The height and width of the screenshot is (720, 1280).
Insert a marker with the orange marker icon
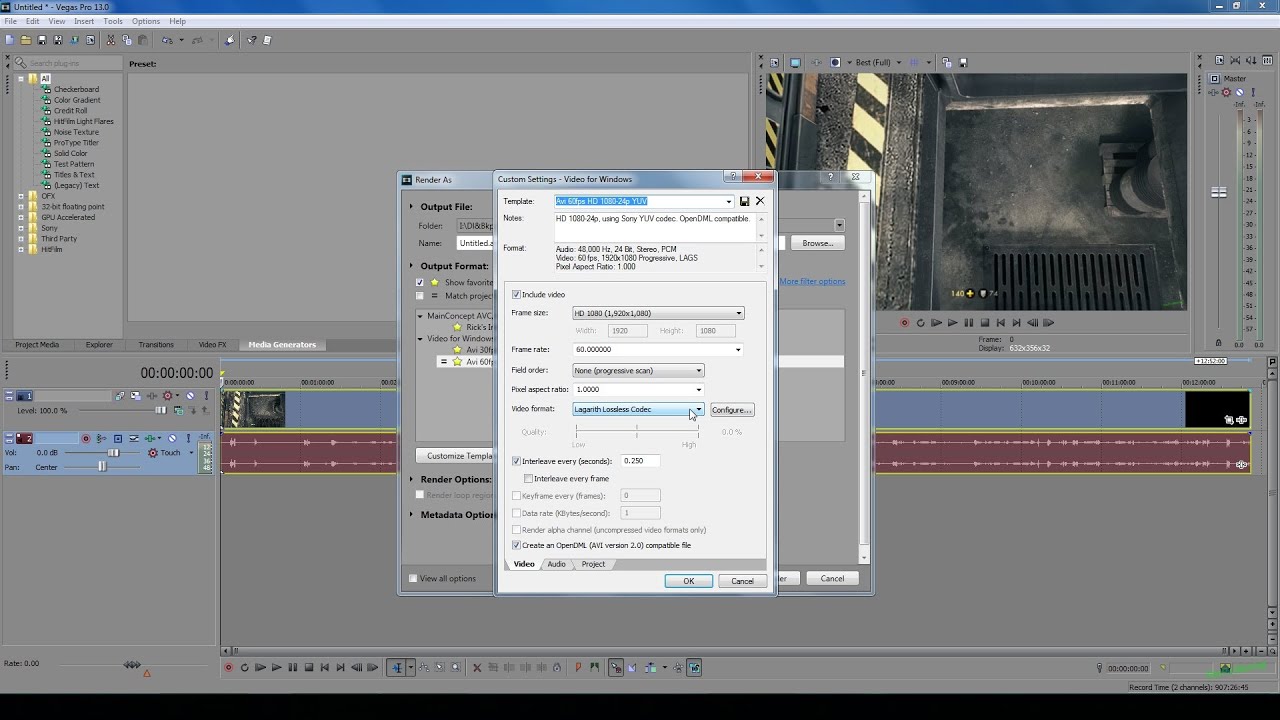(x=578, y=668)
